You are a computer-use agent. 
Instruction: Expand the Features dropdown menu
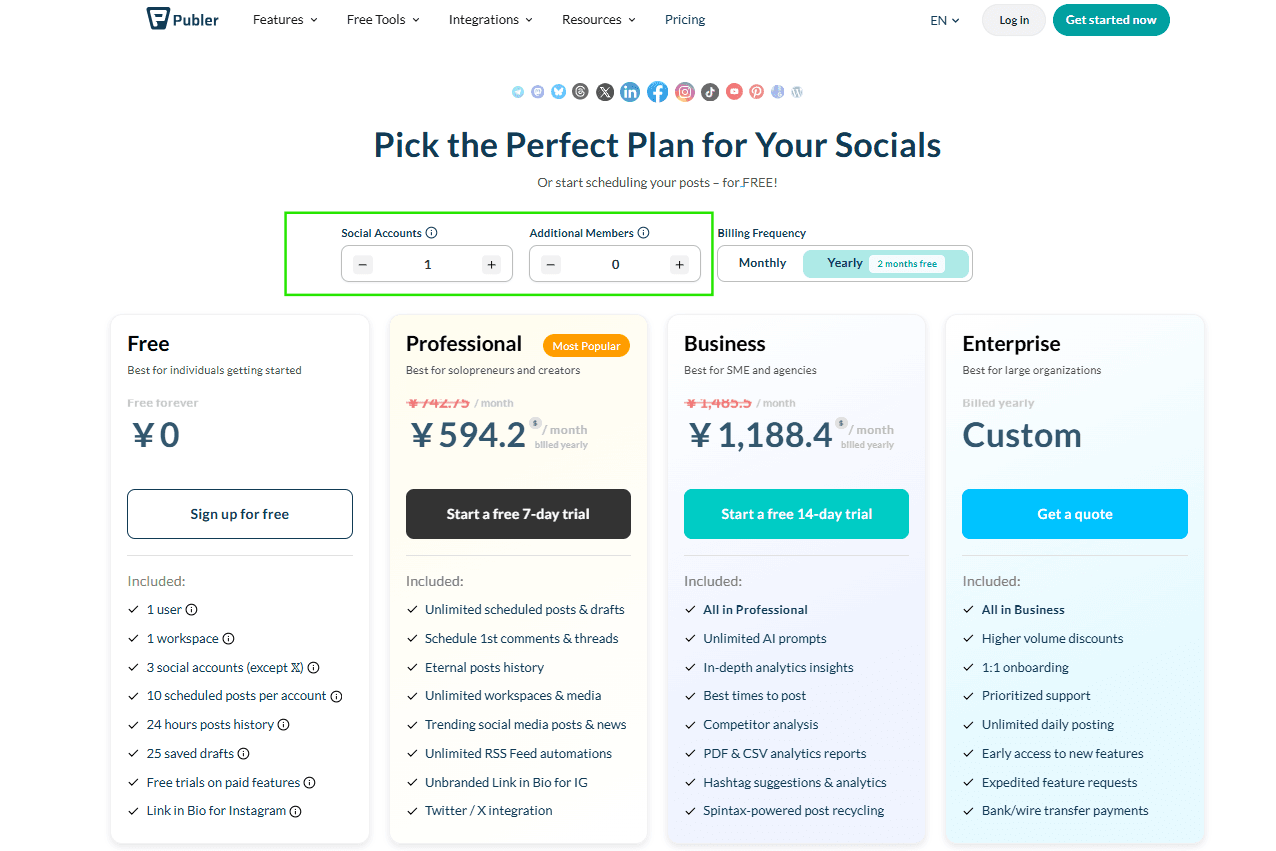(285, 20)
